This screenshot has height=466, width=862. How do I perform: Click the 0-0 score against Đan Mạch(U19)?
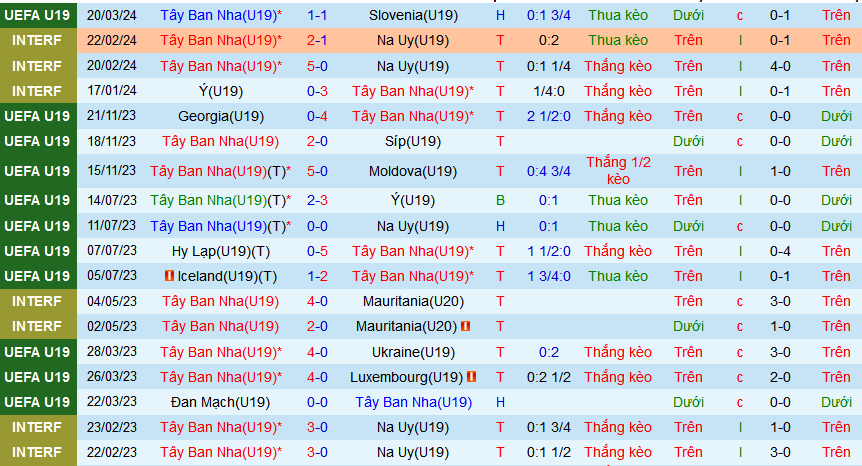tap(317, 403)
